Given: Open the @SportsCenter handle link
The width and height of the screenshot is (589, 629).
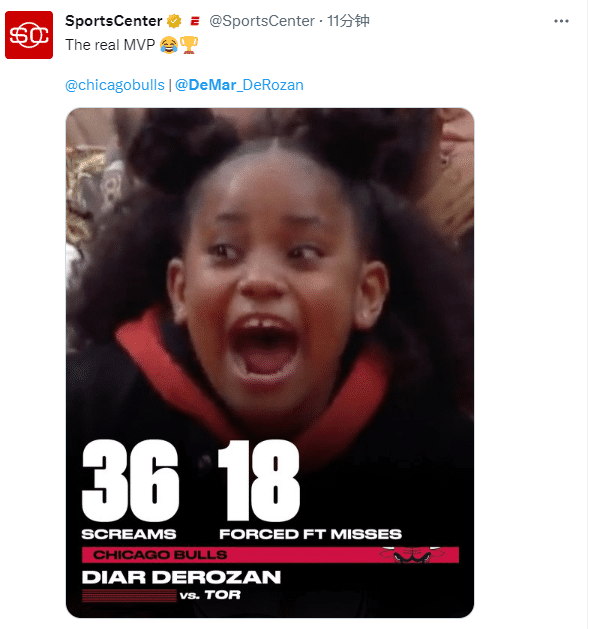Looking at the screenshot, I should point(262,21).
